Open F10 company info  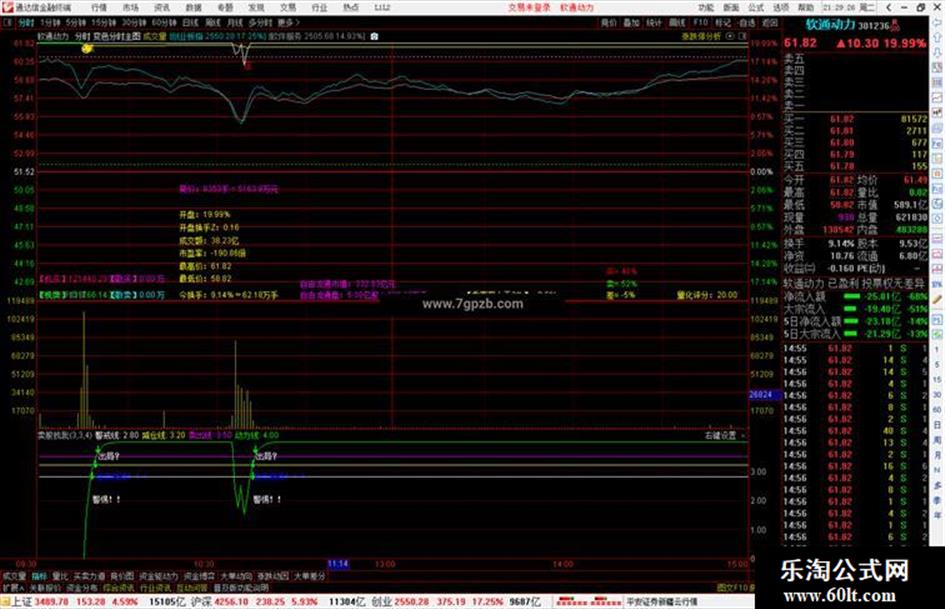click(x=700, y=22)
